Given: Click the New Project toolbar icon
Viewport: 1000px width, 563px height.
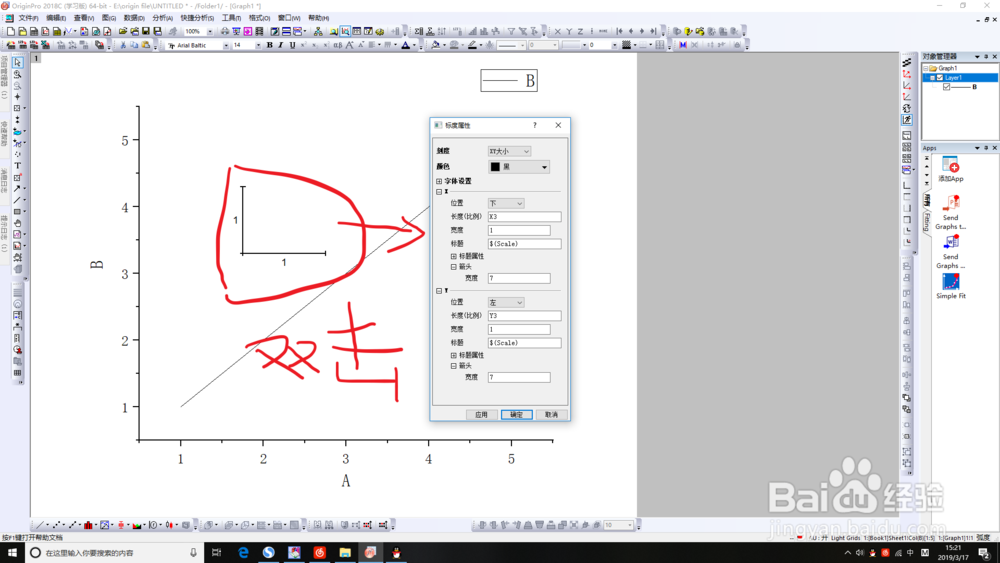Looking at the screenshot, I should click(x=11, y=31).
